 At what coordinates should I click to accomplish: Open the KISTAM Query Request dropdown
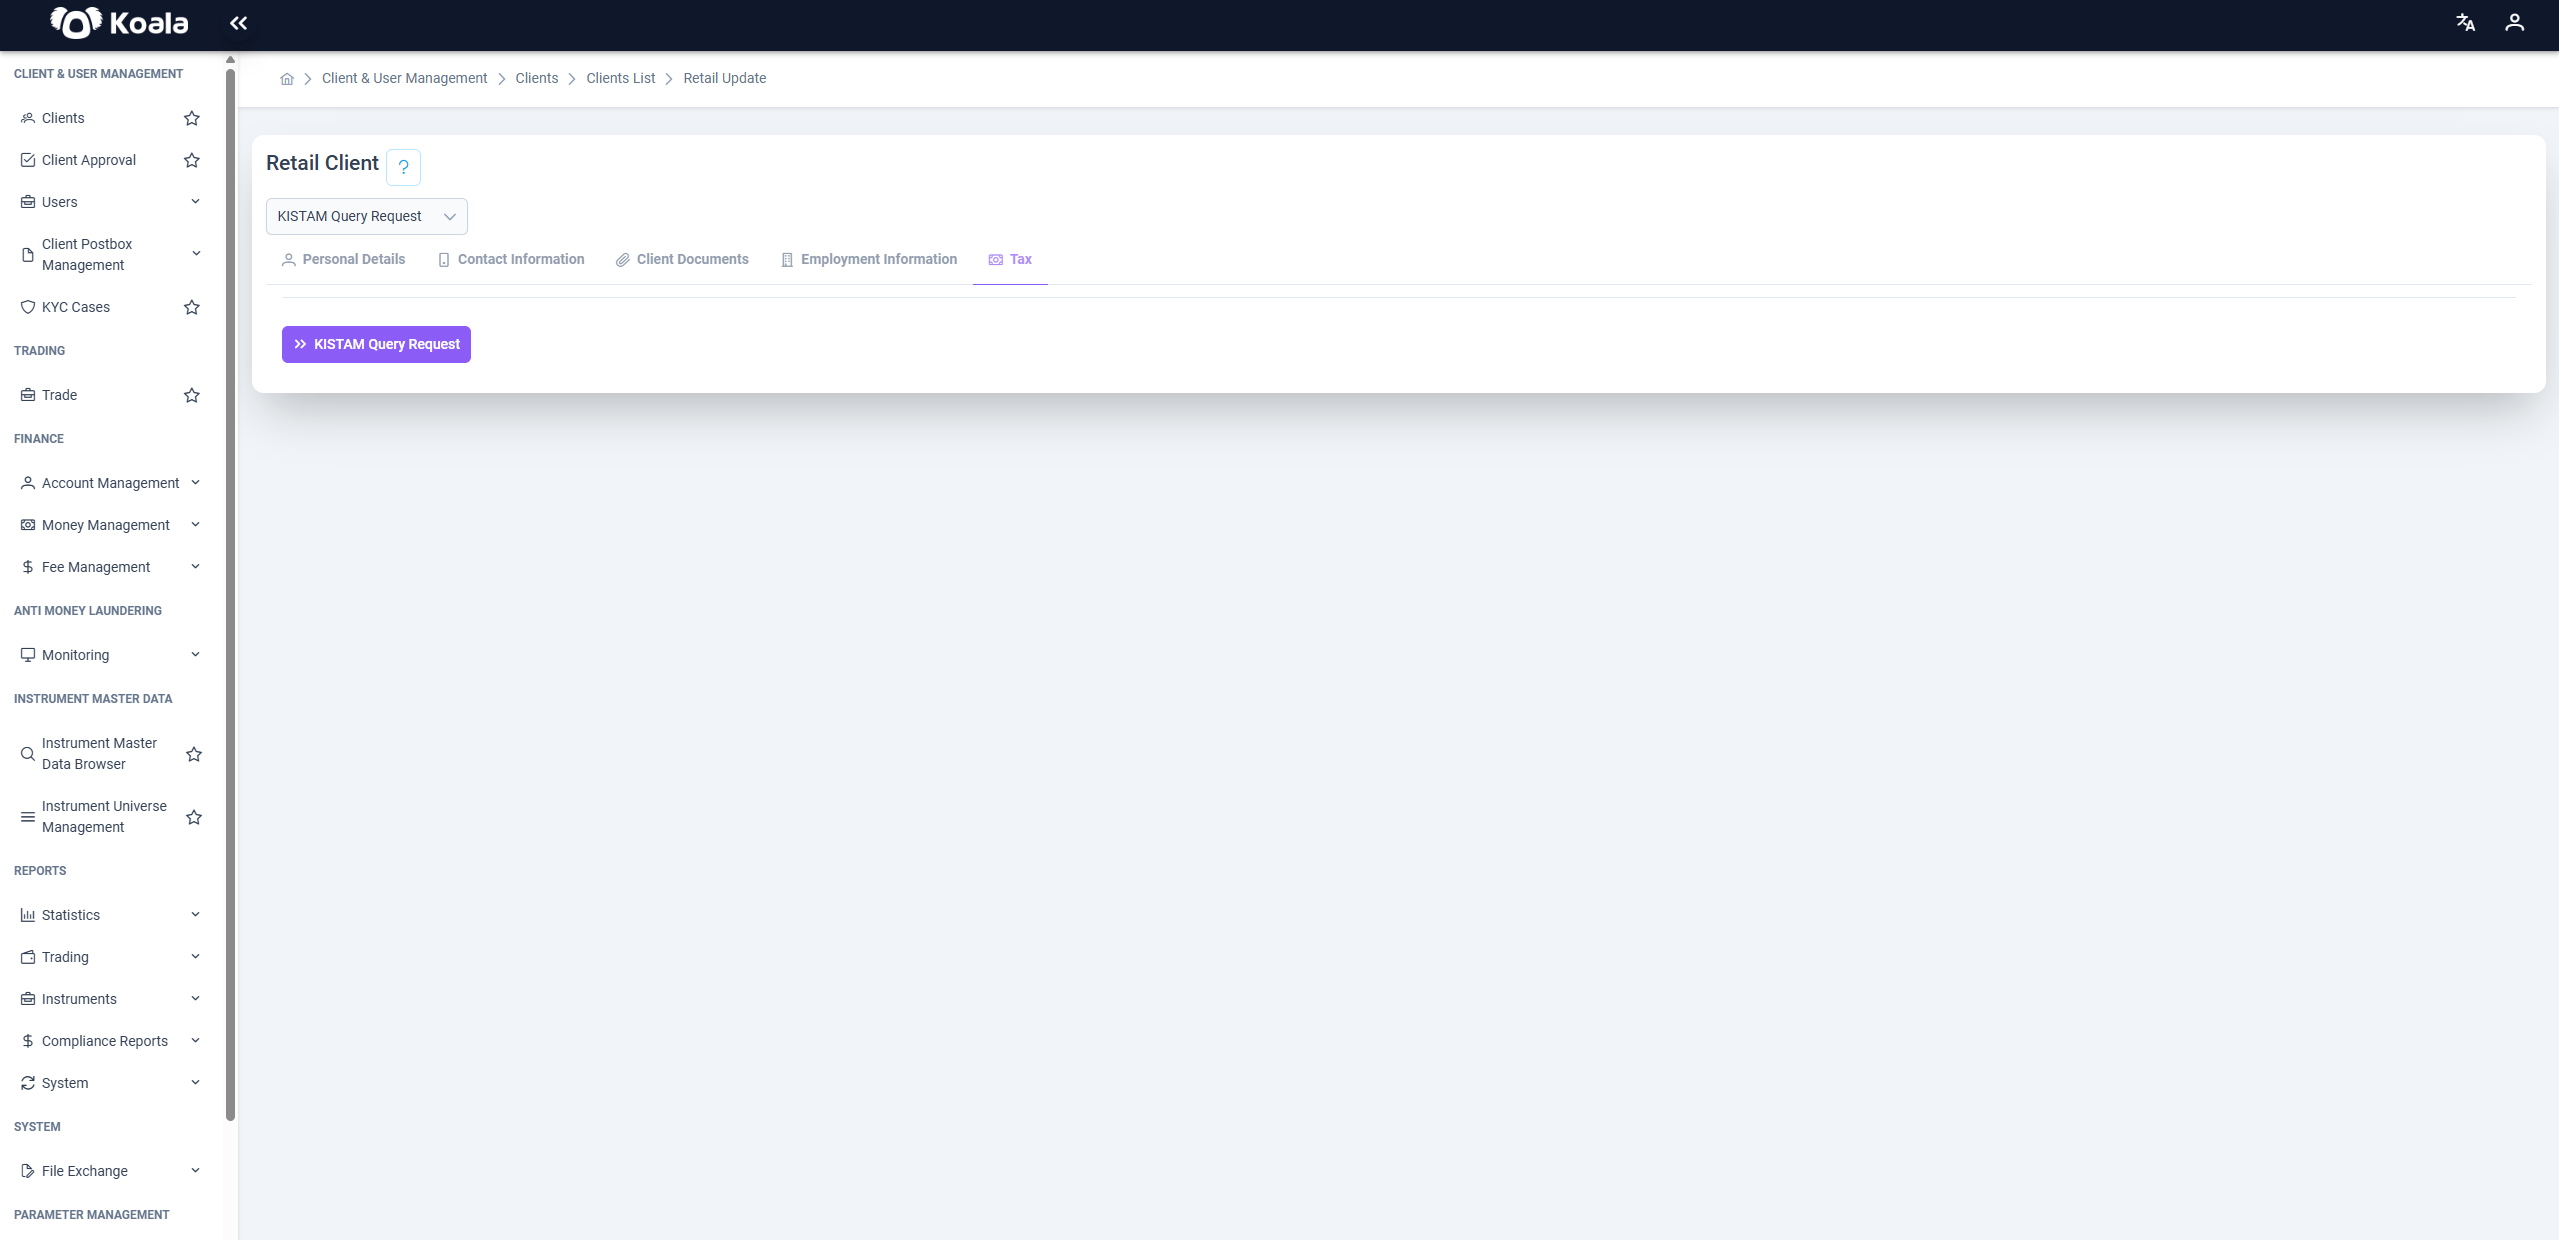(x=366, y=216)
